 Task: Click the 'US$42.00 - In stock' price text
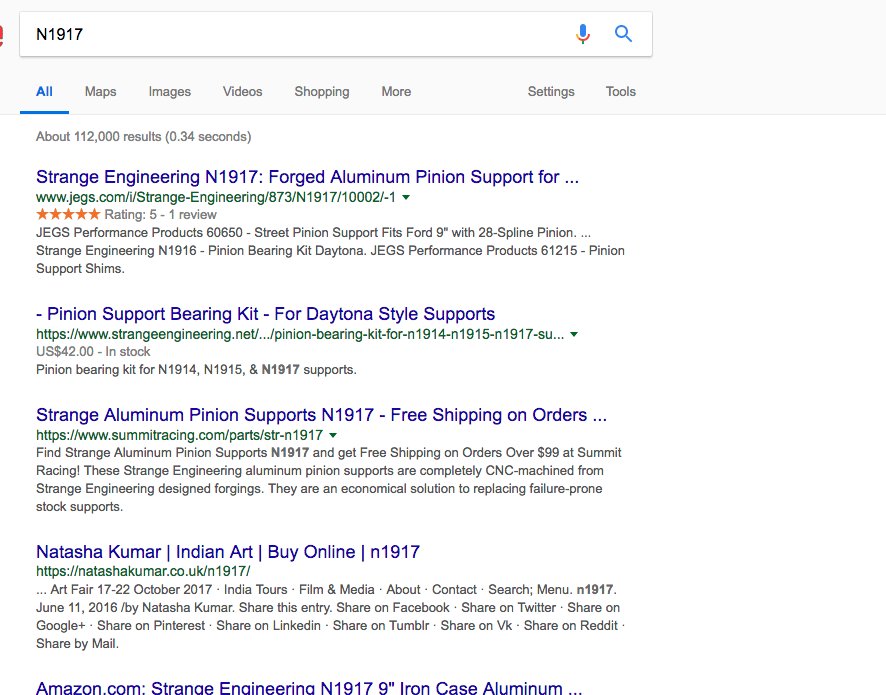[x=93, y=351]
